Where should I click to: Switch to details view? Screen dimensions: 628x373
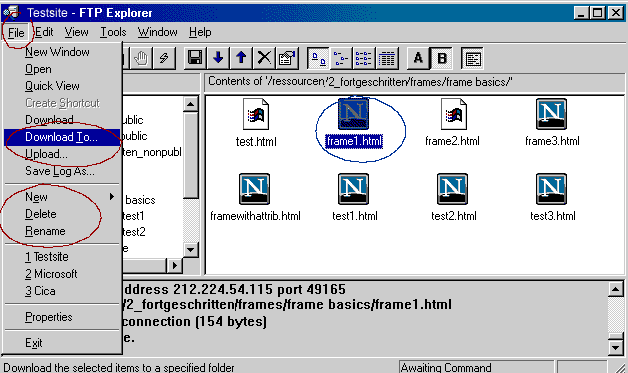386,58
